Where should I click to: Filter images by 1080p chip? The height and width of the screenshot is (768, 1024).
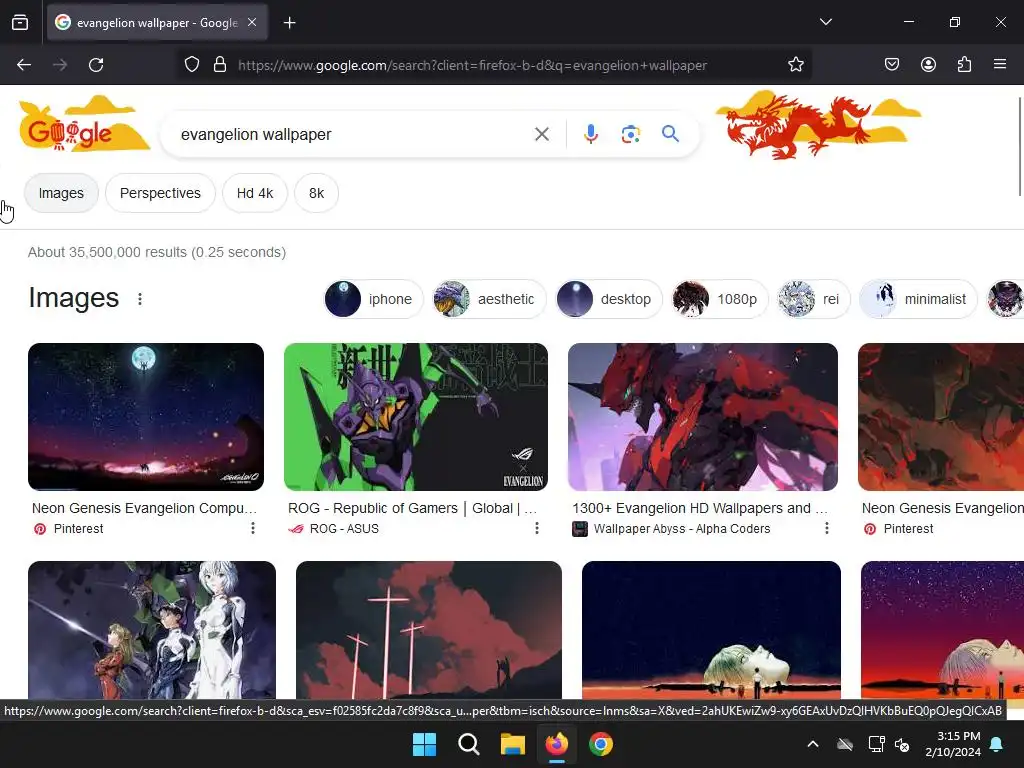pyautogui.click(x=720, y=299)
